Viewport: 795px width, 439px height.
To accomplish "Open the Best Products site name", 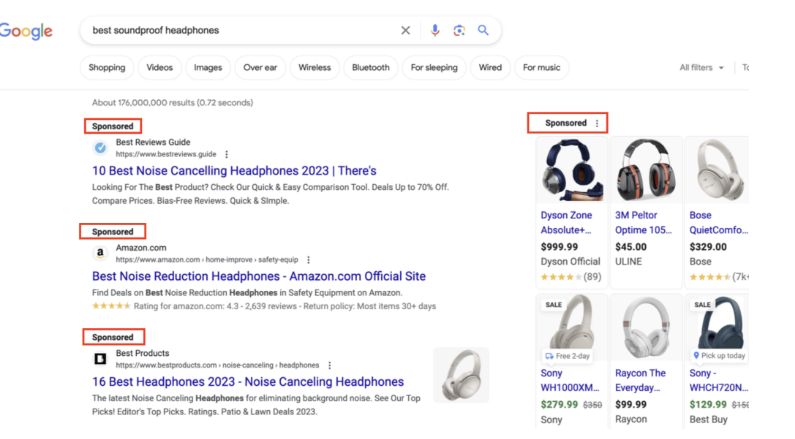I will pos(142,353).
